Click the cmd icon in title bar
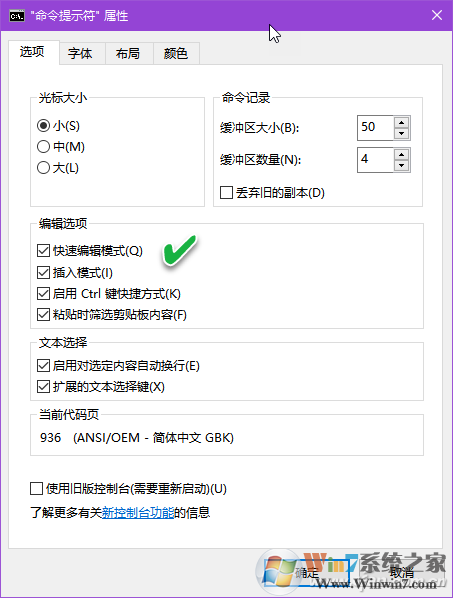The width and height of the screenshot is (453, 598). point(17,16)
